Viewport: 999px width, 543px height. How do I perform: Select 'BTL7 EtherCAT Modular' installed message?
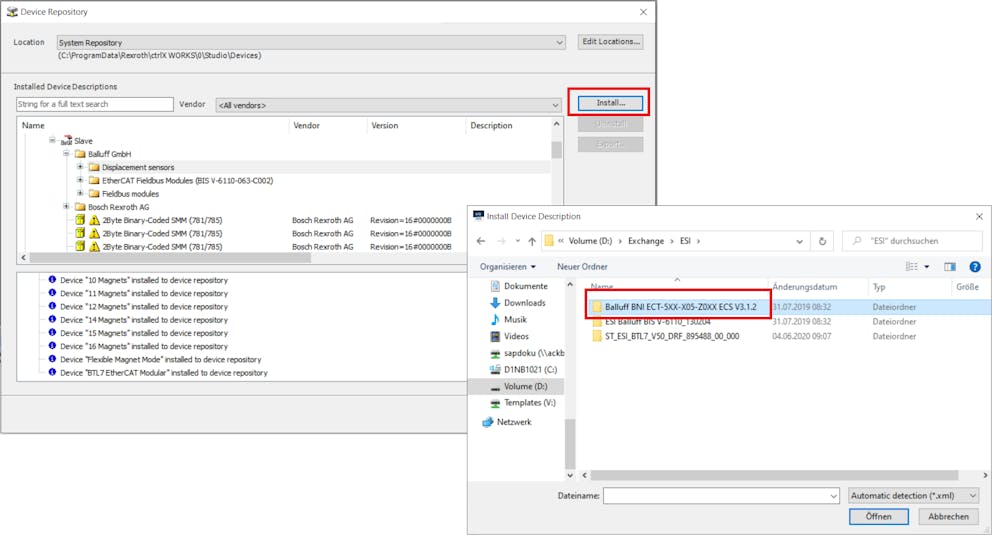pyautogui.click(x=164, y=373)
